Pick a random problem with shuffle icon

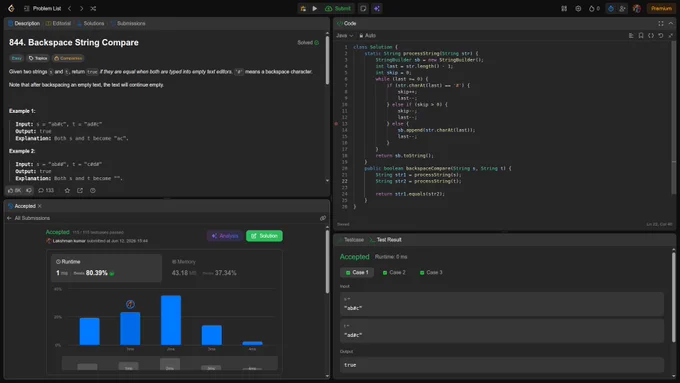pos(93,8)
